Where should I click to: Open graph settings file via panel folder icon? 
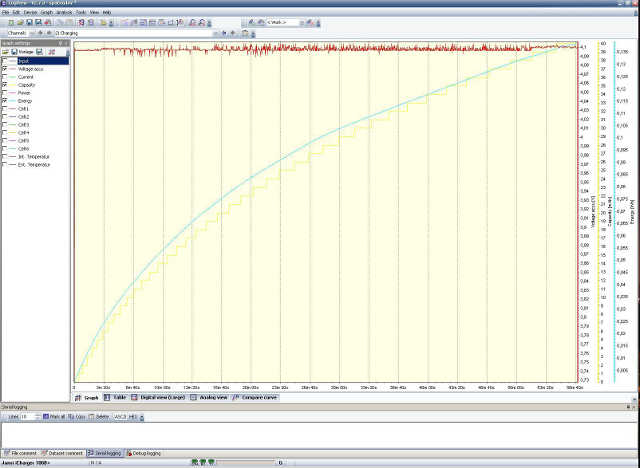pos(4,52)
